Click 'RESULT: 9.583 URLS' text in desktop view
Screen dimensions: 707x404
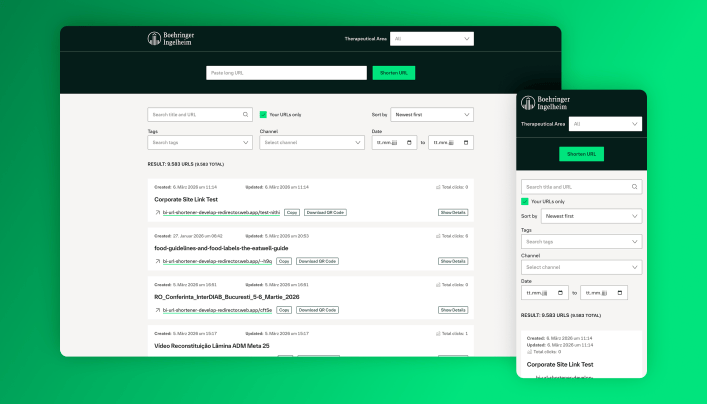(170, 164)
